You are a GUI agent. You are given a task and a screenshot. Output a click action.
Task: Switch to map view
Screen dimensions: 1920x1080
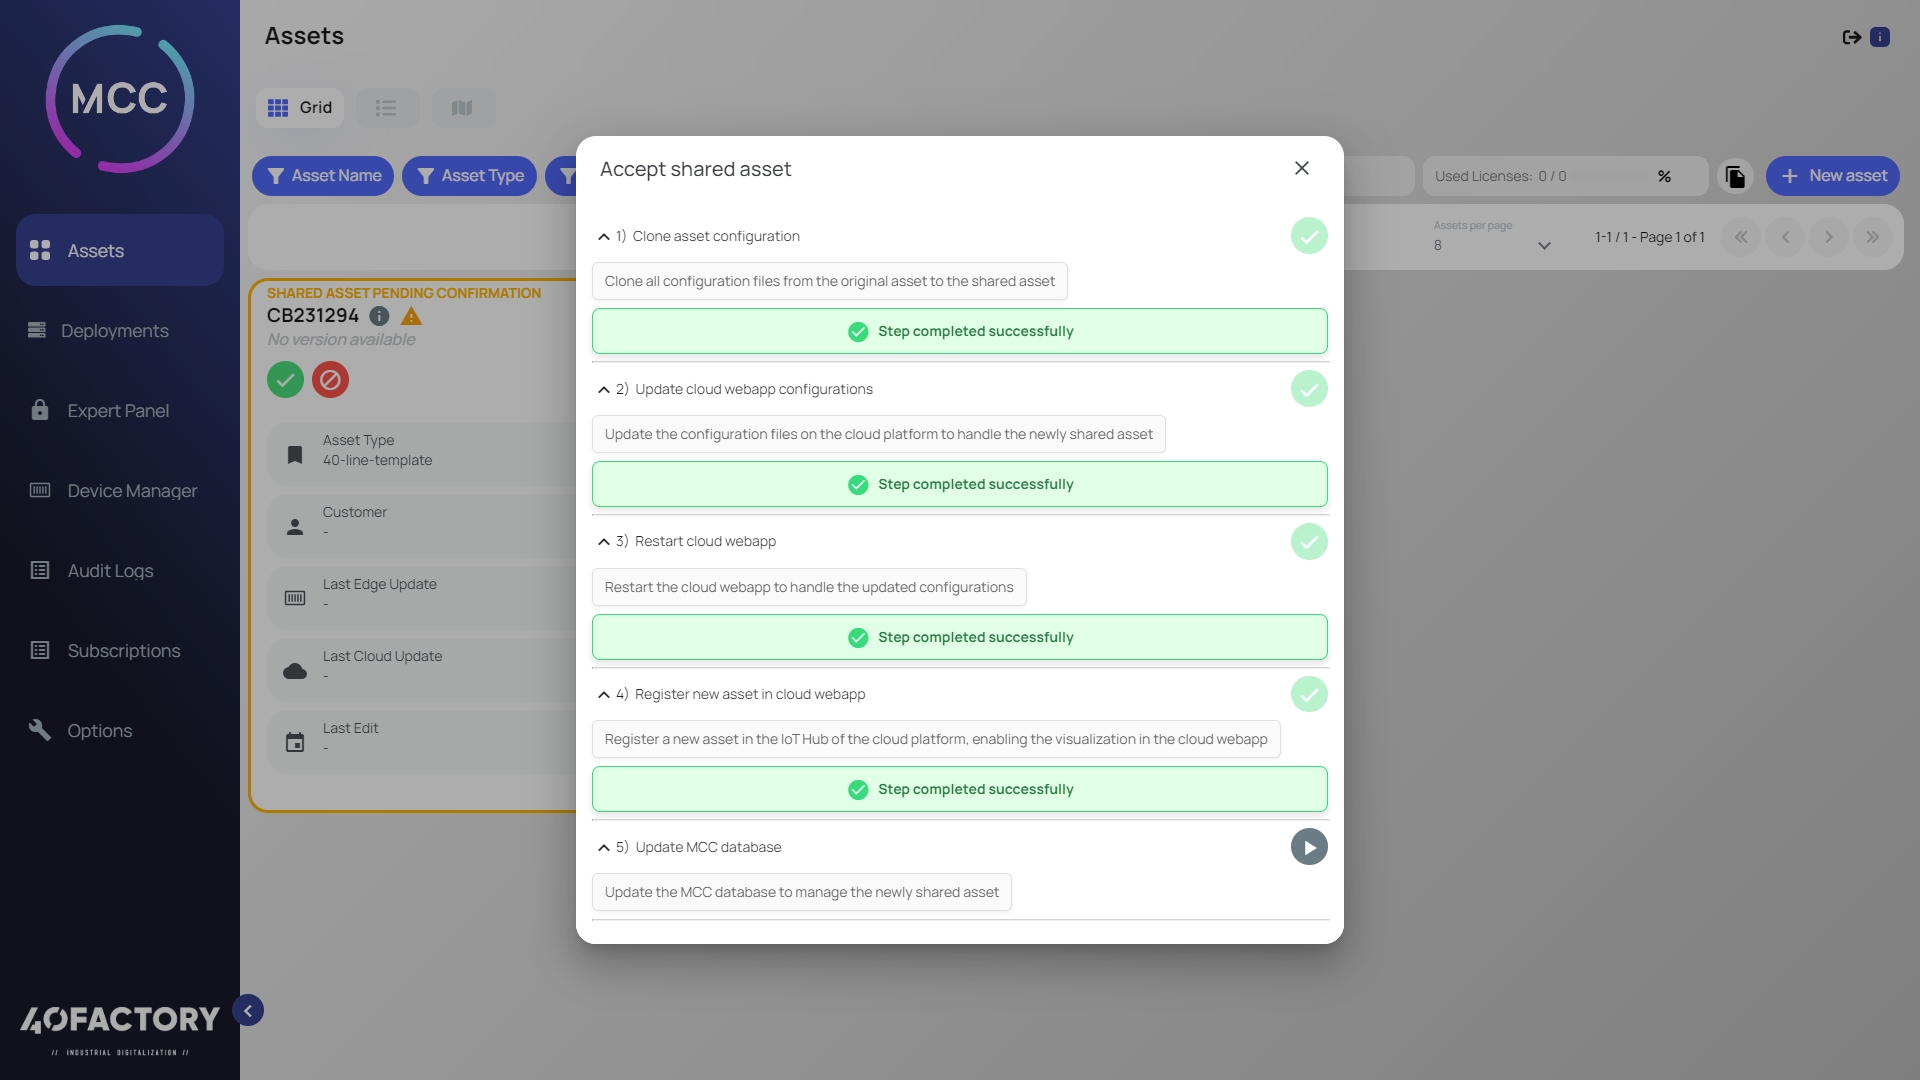pyautogui.click(x=462, y=108)
